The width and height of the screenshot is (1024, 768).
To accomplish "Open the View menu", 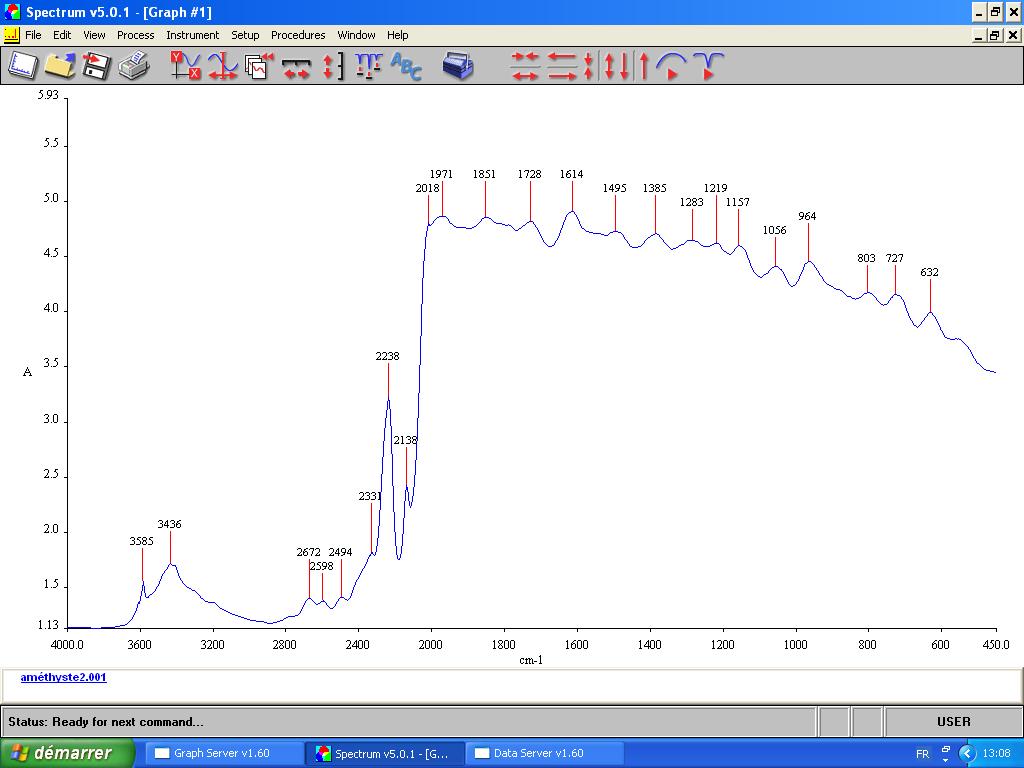I will [x=94, y=35].
